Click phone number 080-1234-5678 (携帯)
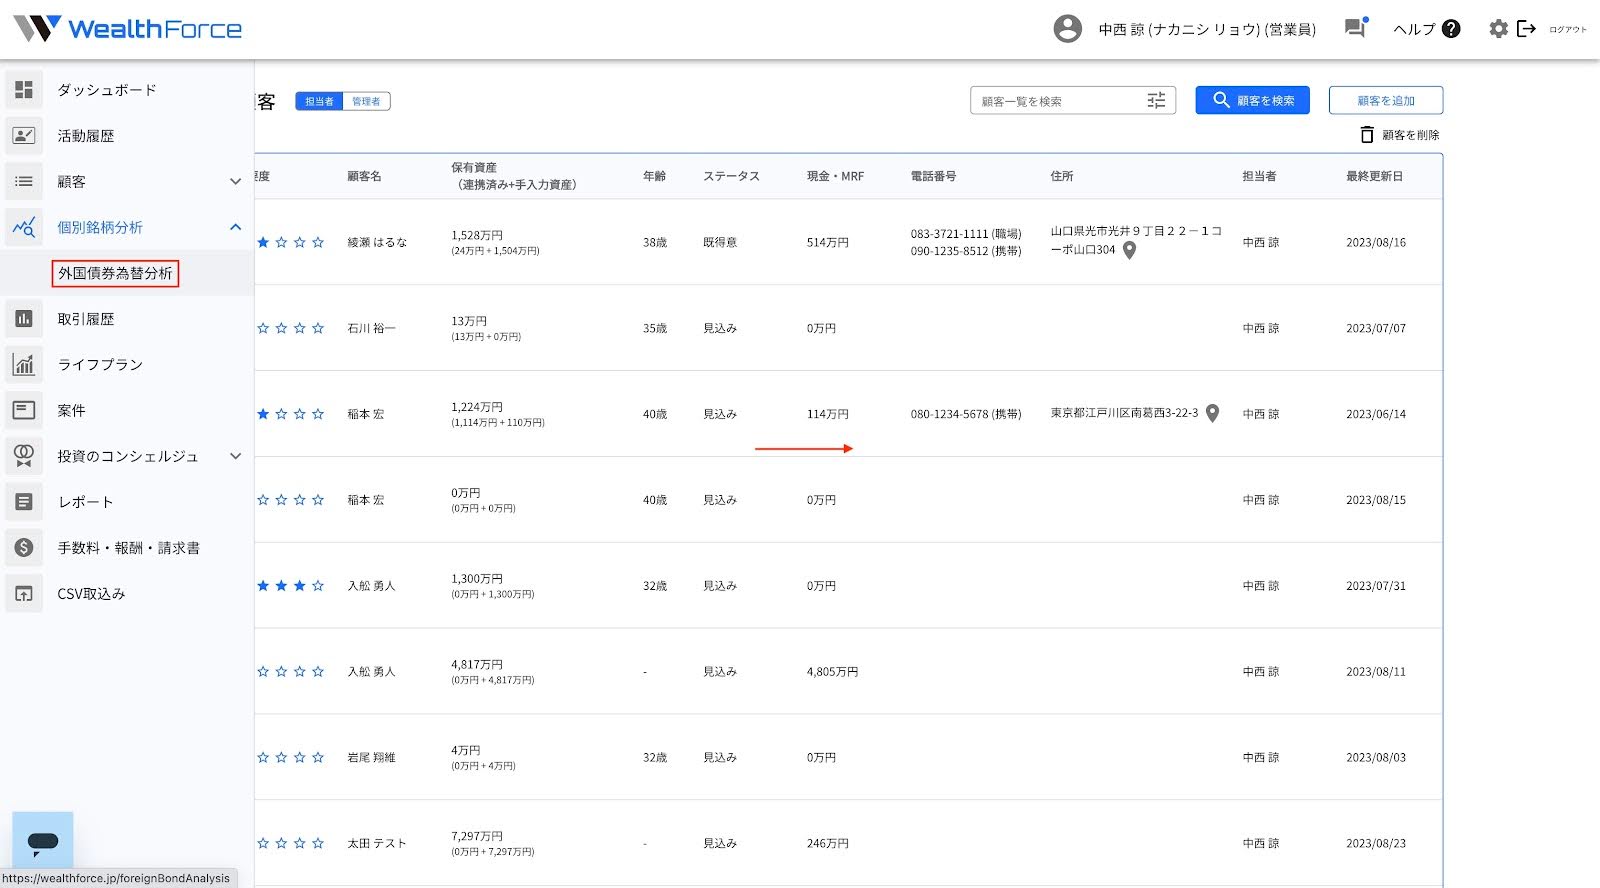Screen dimensions: 1600x888 pyautogui.click(x=966, y=413)
